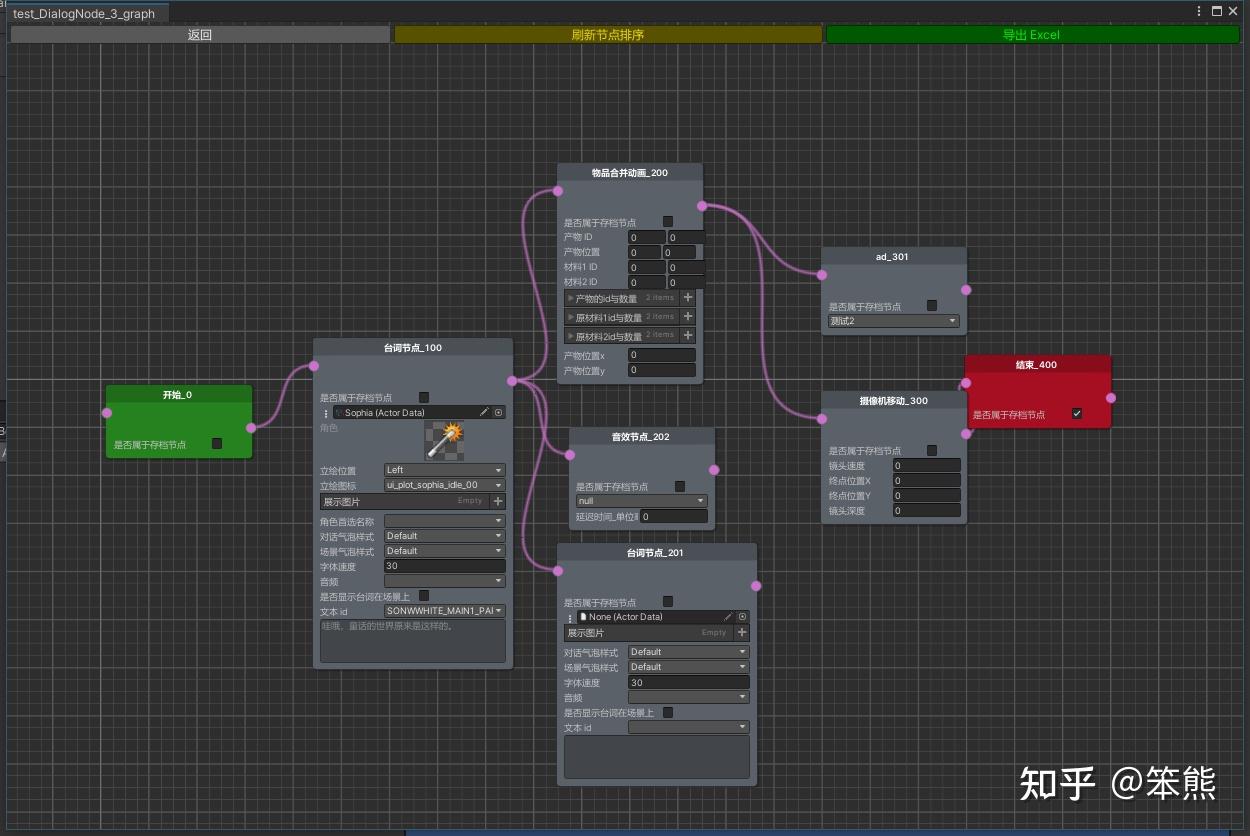The image size is (1250, 836).
Task: Click the 返回 button
Action: (198, 33)
